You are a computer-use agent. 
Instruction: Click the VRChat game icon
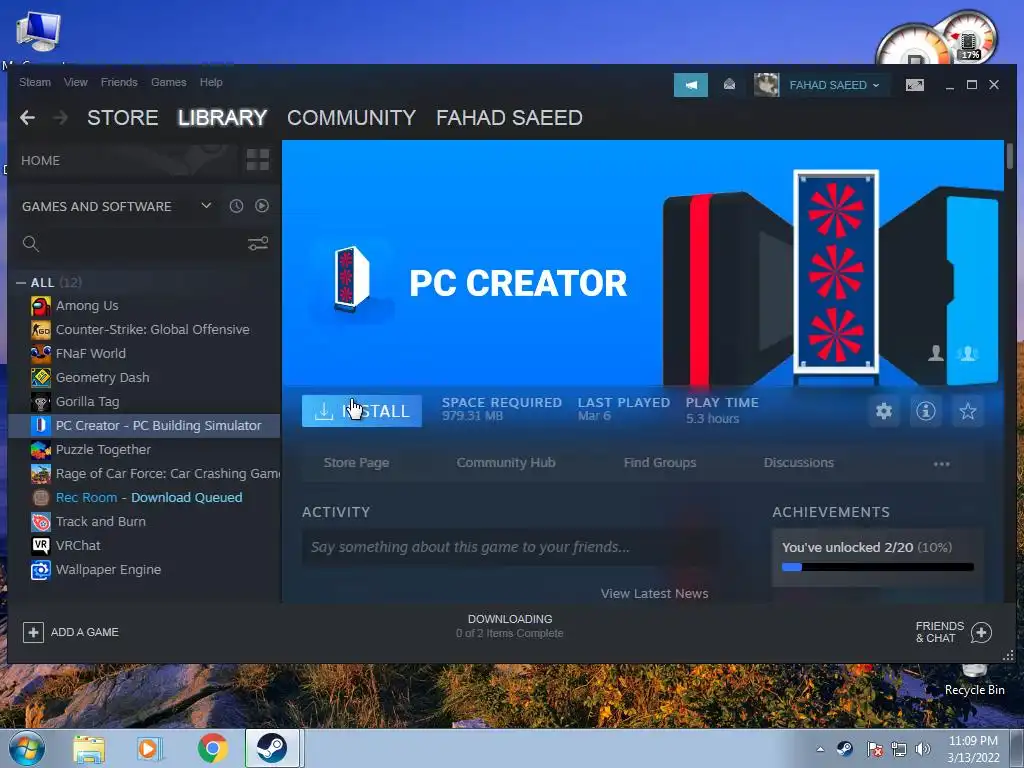(x=40, y=545)
